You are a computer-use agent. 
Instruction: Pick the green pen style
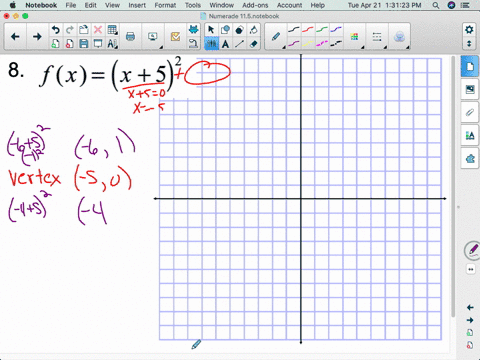(x=322, y=30)
